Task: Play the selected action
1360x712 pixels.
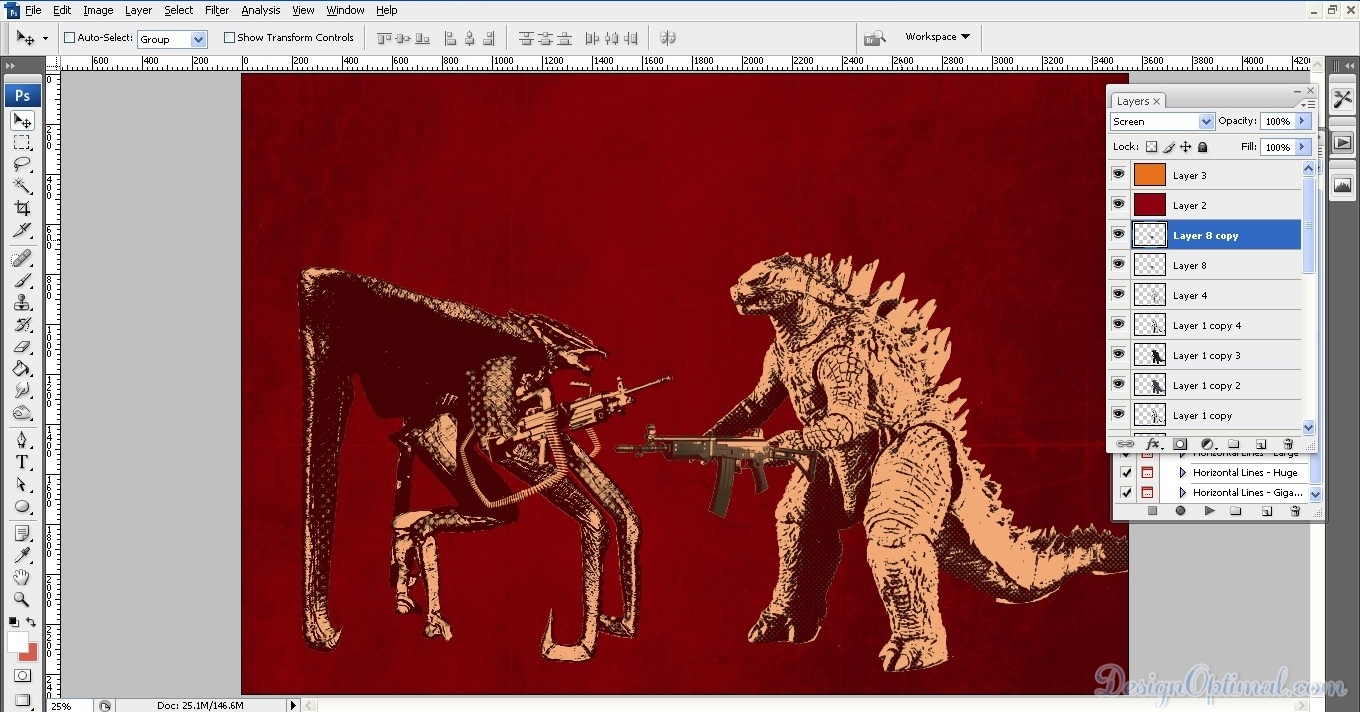Action: [x=1209, y=511]
